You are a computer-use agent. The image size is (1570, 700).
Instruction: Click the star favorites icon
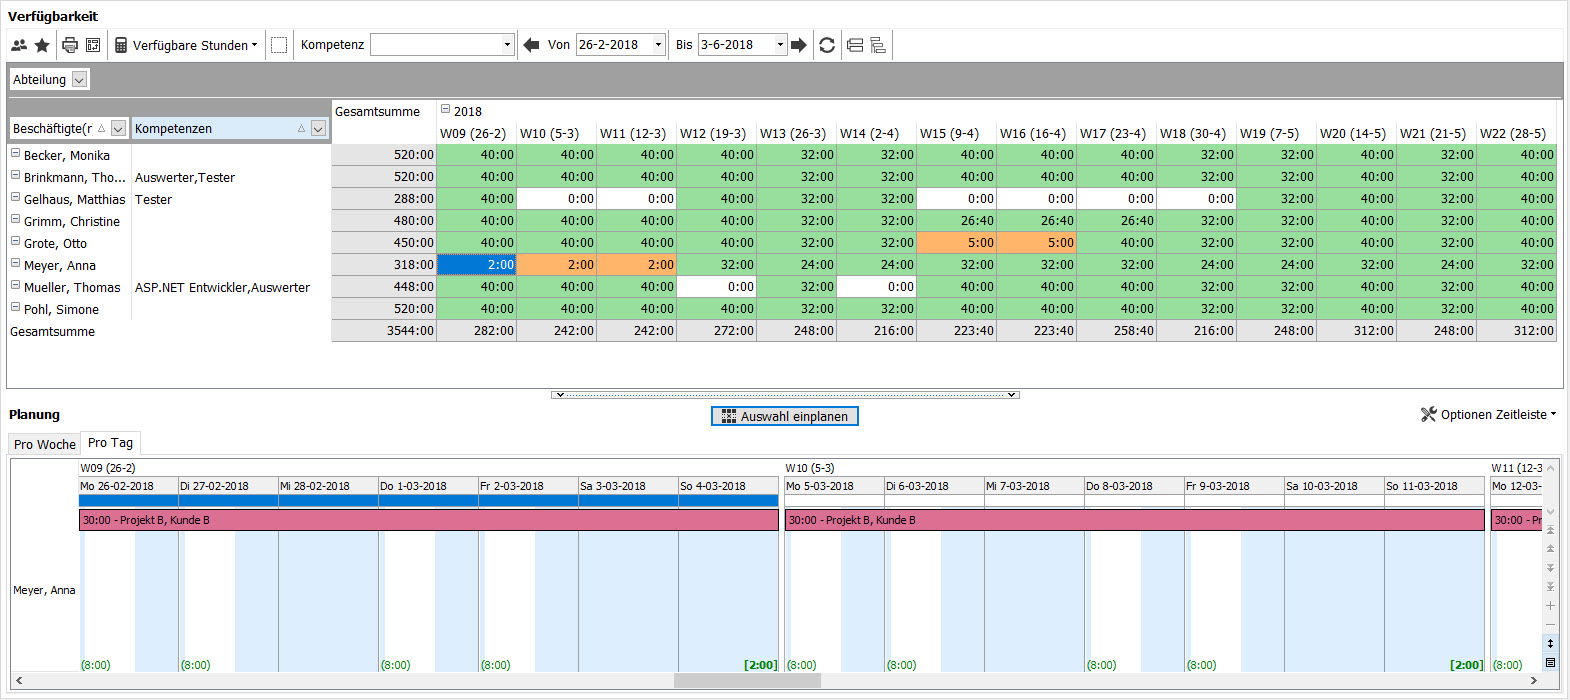pyautogui.click(x=42, y=45)
